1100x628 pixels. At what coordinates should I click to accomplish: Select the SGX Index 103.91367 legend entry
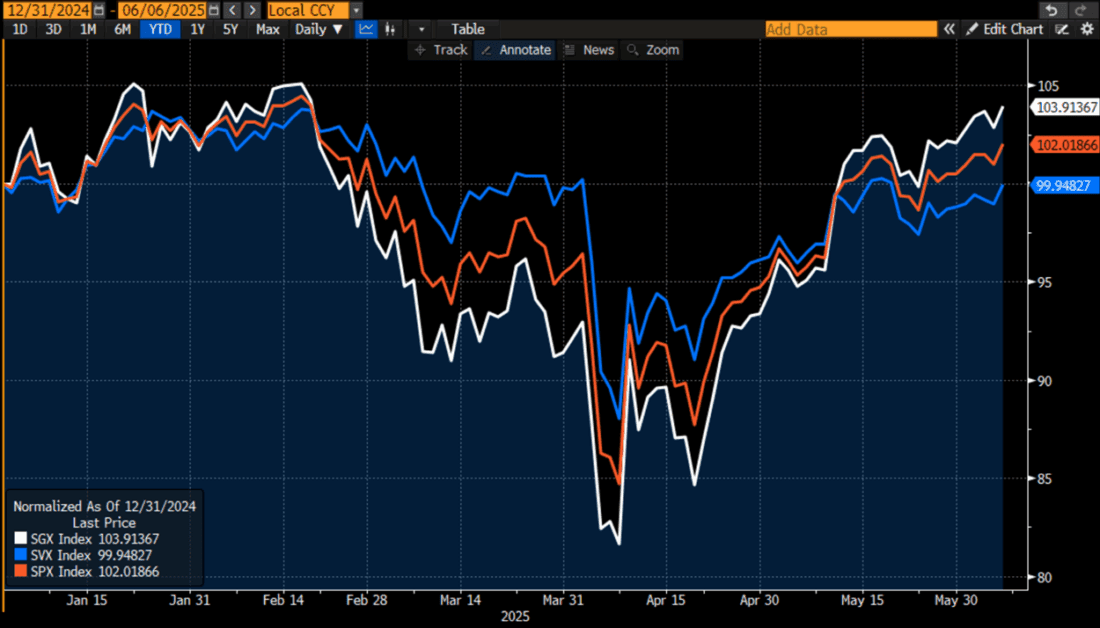pos(87,539)
